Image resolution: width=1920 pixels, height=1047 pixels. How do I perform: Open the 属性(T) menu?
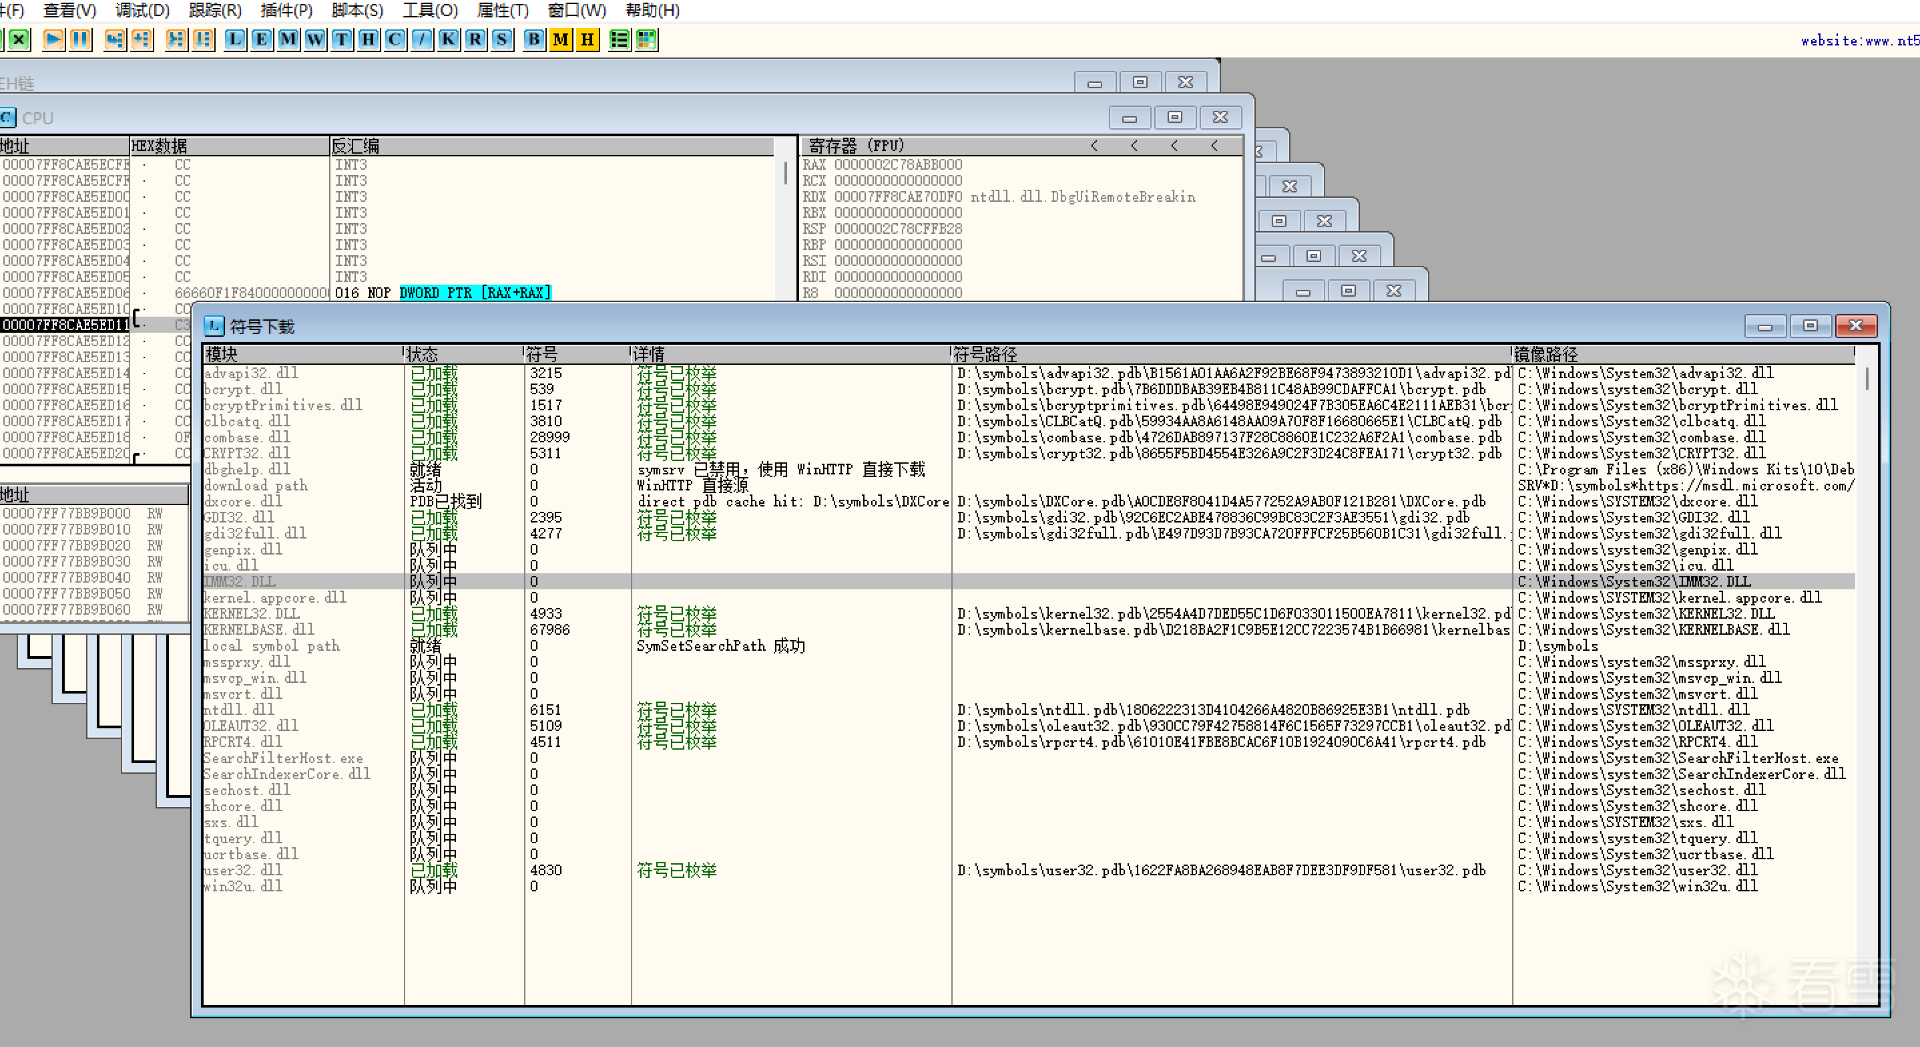coord(503,10)
